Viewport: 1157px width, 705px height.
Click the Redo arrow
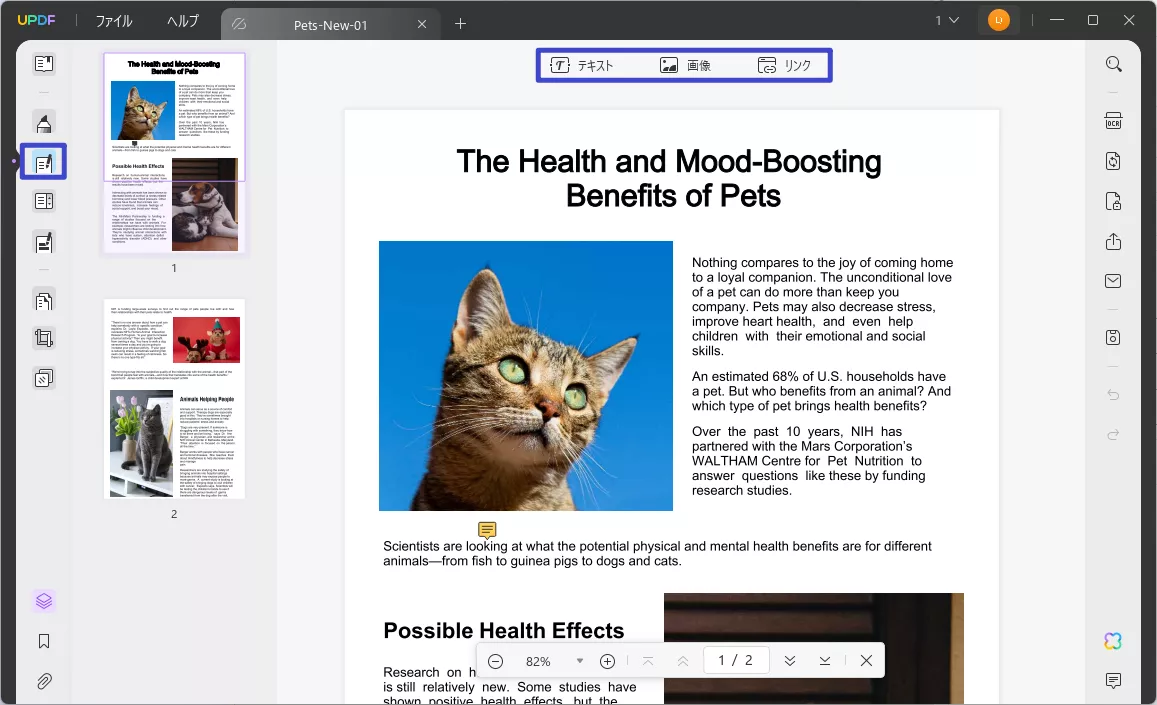pos(1113,434)
